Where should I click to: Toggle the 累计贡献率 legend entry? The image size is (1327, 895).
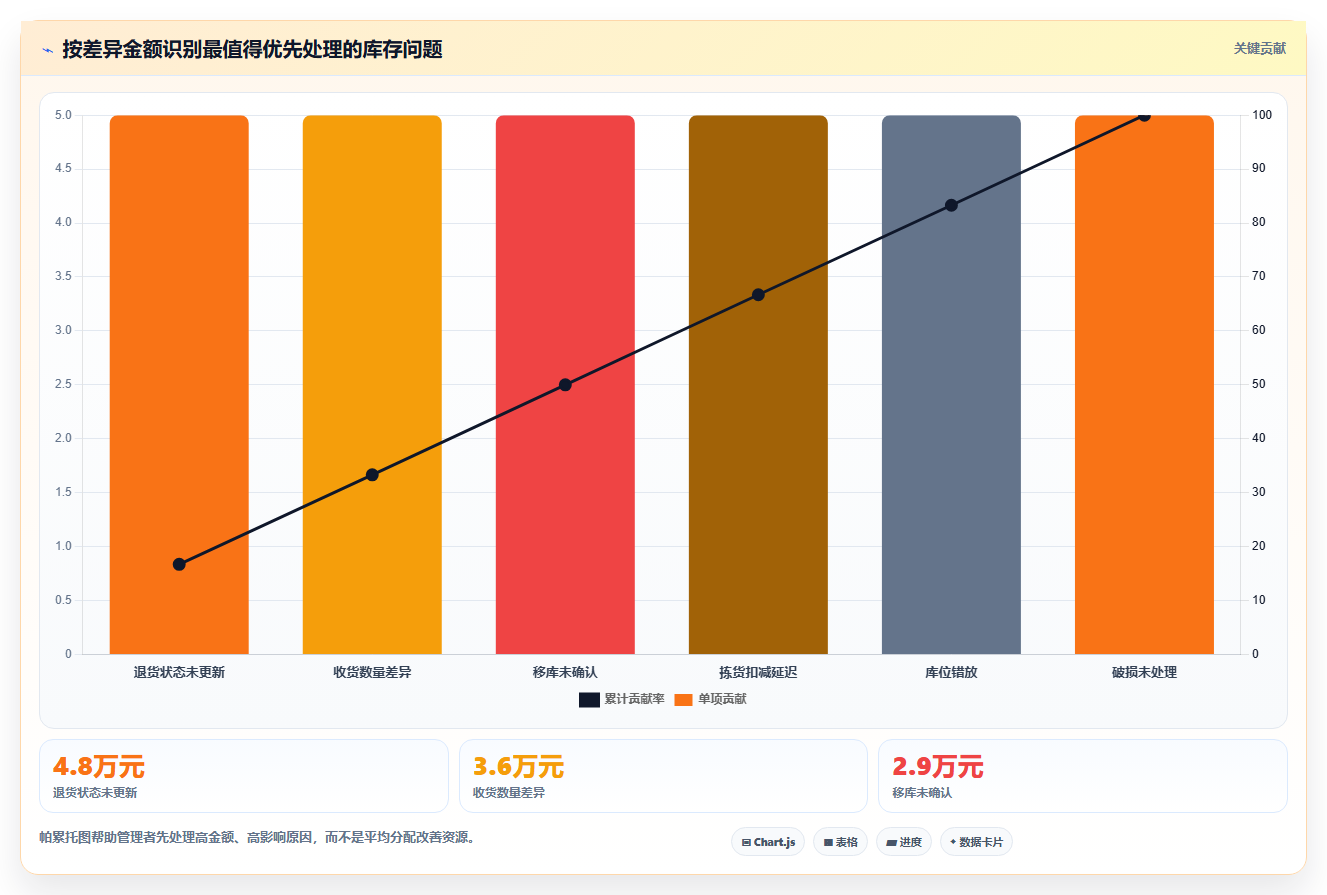click(621, 699)
